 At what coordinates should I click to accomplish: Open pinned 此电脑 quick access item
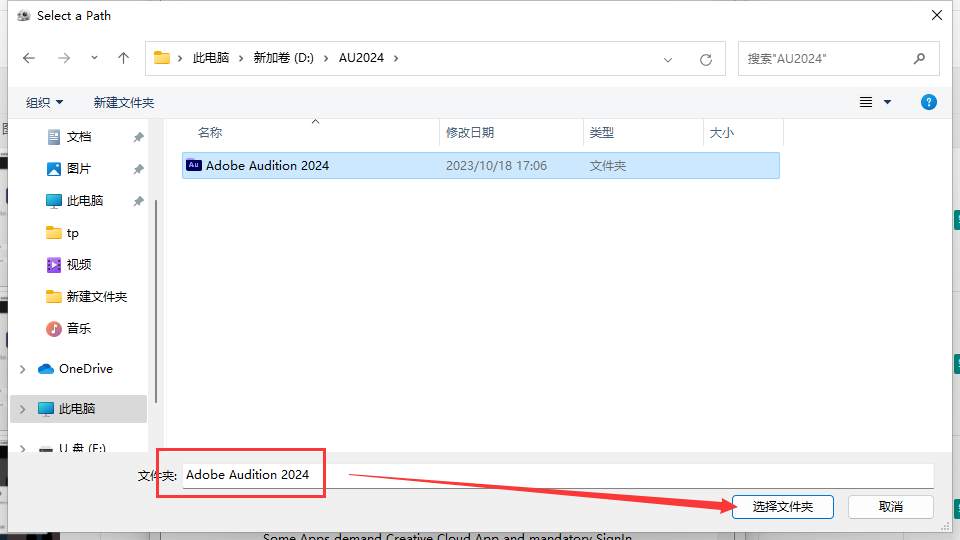pyautogui.click(x=84, y=201)
